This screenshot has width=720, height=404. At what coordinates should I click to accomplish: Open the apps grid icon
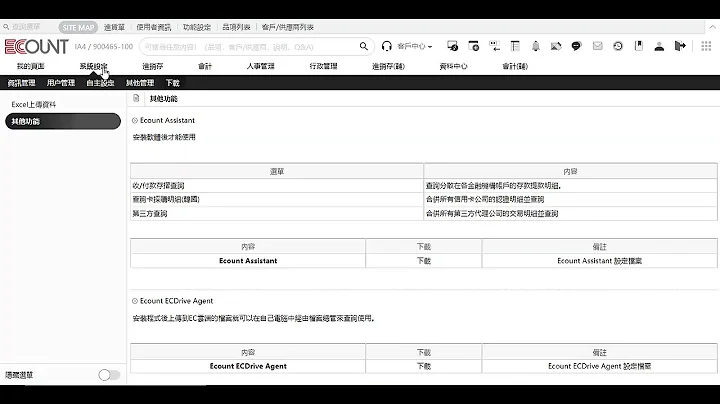[706, 46]
